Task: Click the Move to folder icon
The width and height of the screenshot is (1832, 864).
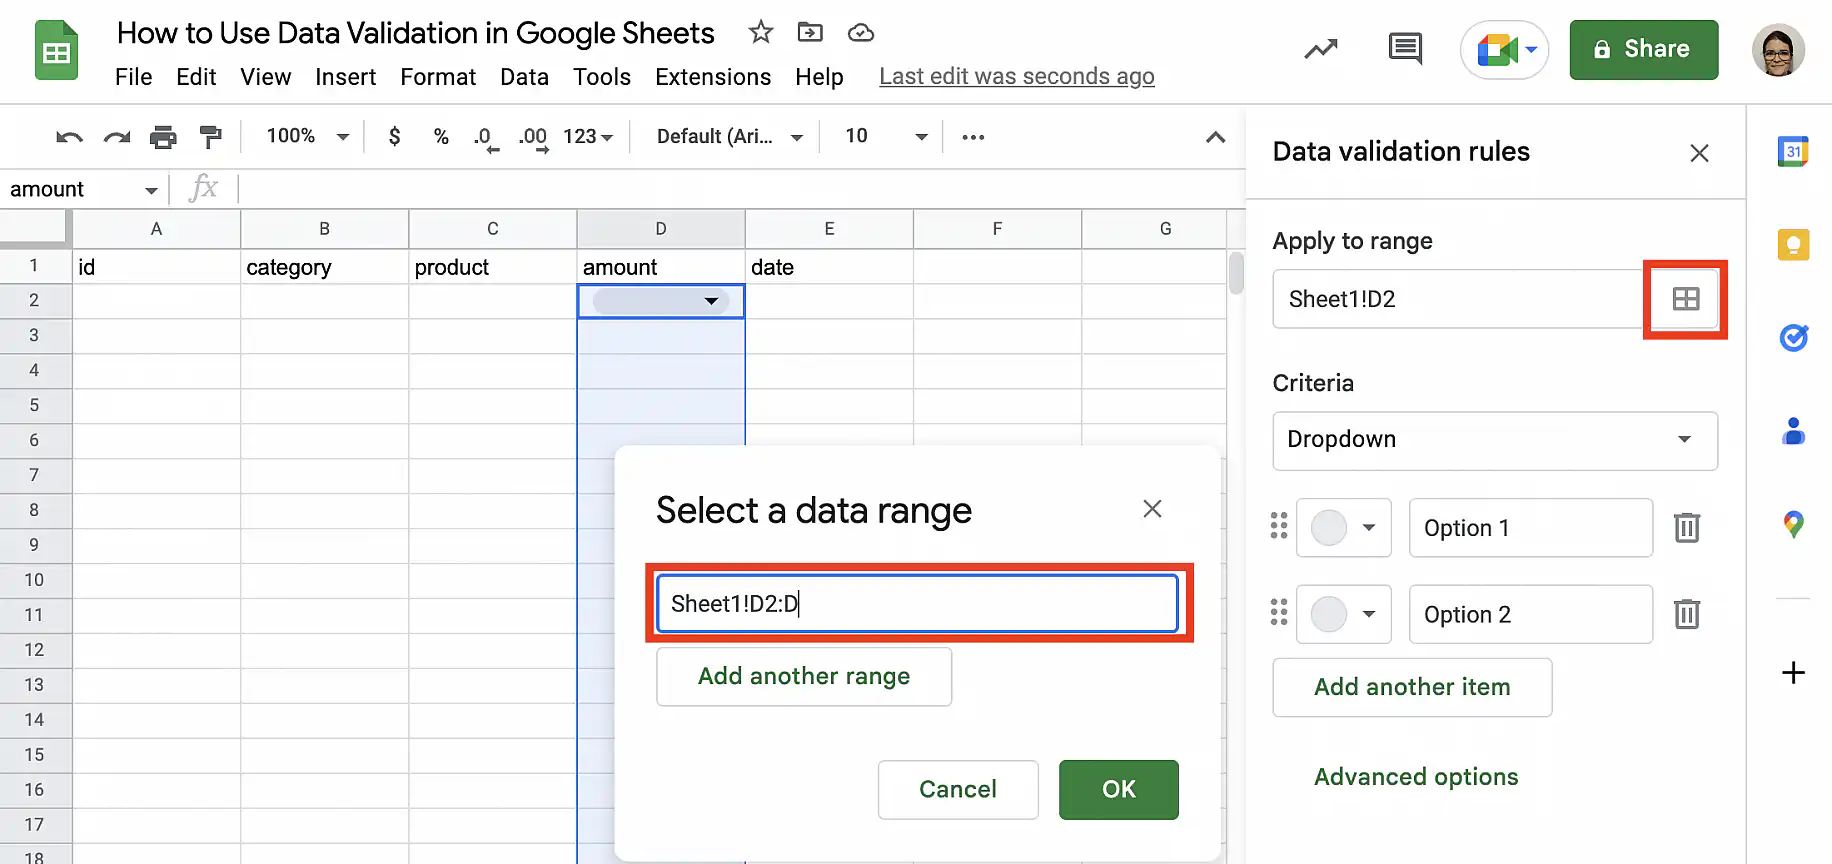Action: [x=810, y=32]
